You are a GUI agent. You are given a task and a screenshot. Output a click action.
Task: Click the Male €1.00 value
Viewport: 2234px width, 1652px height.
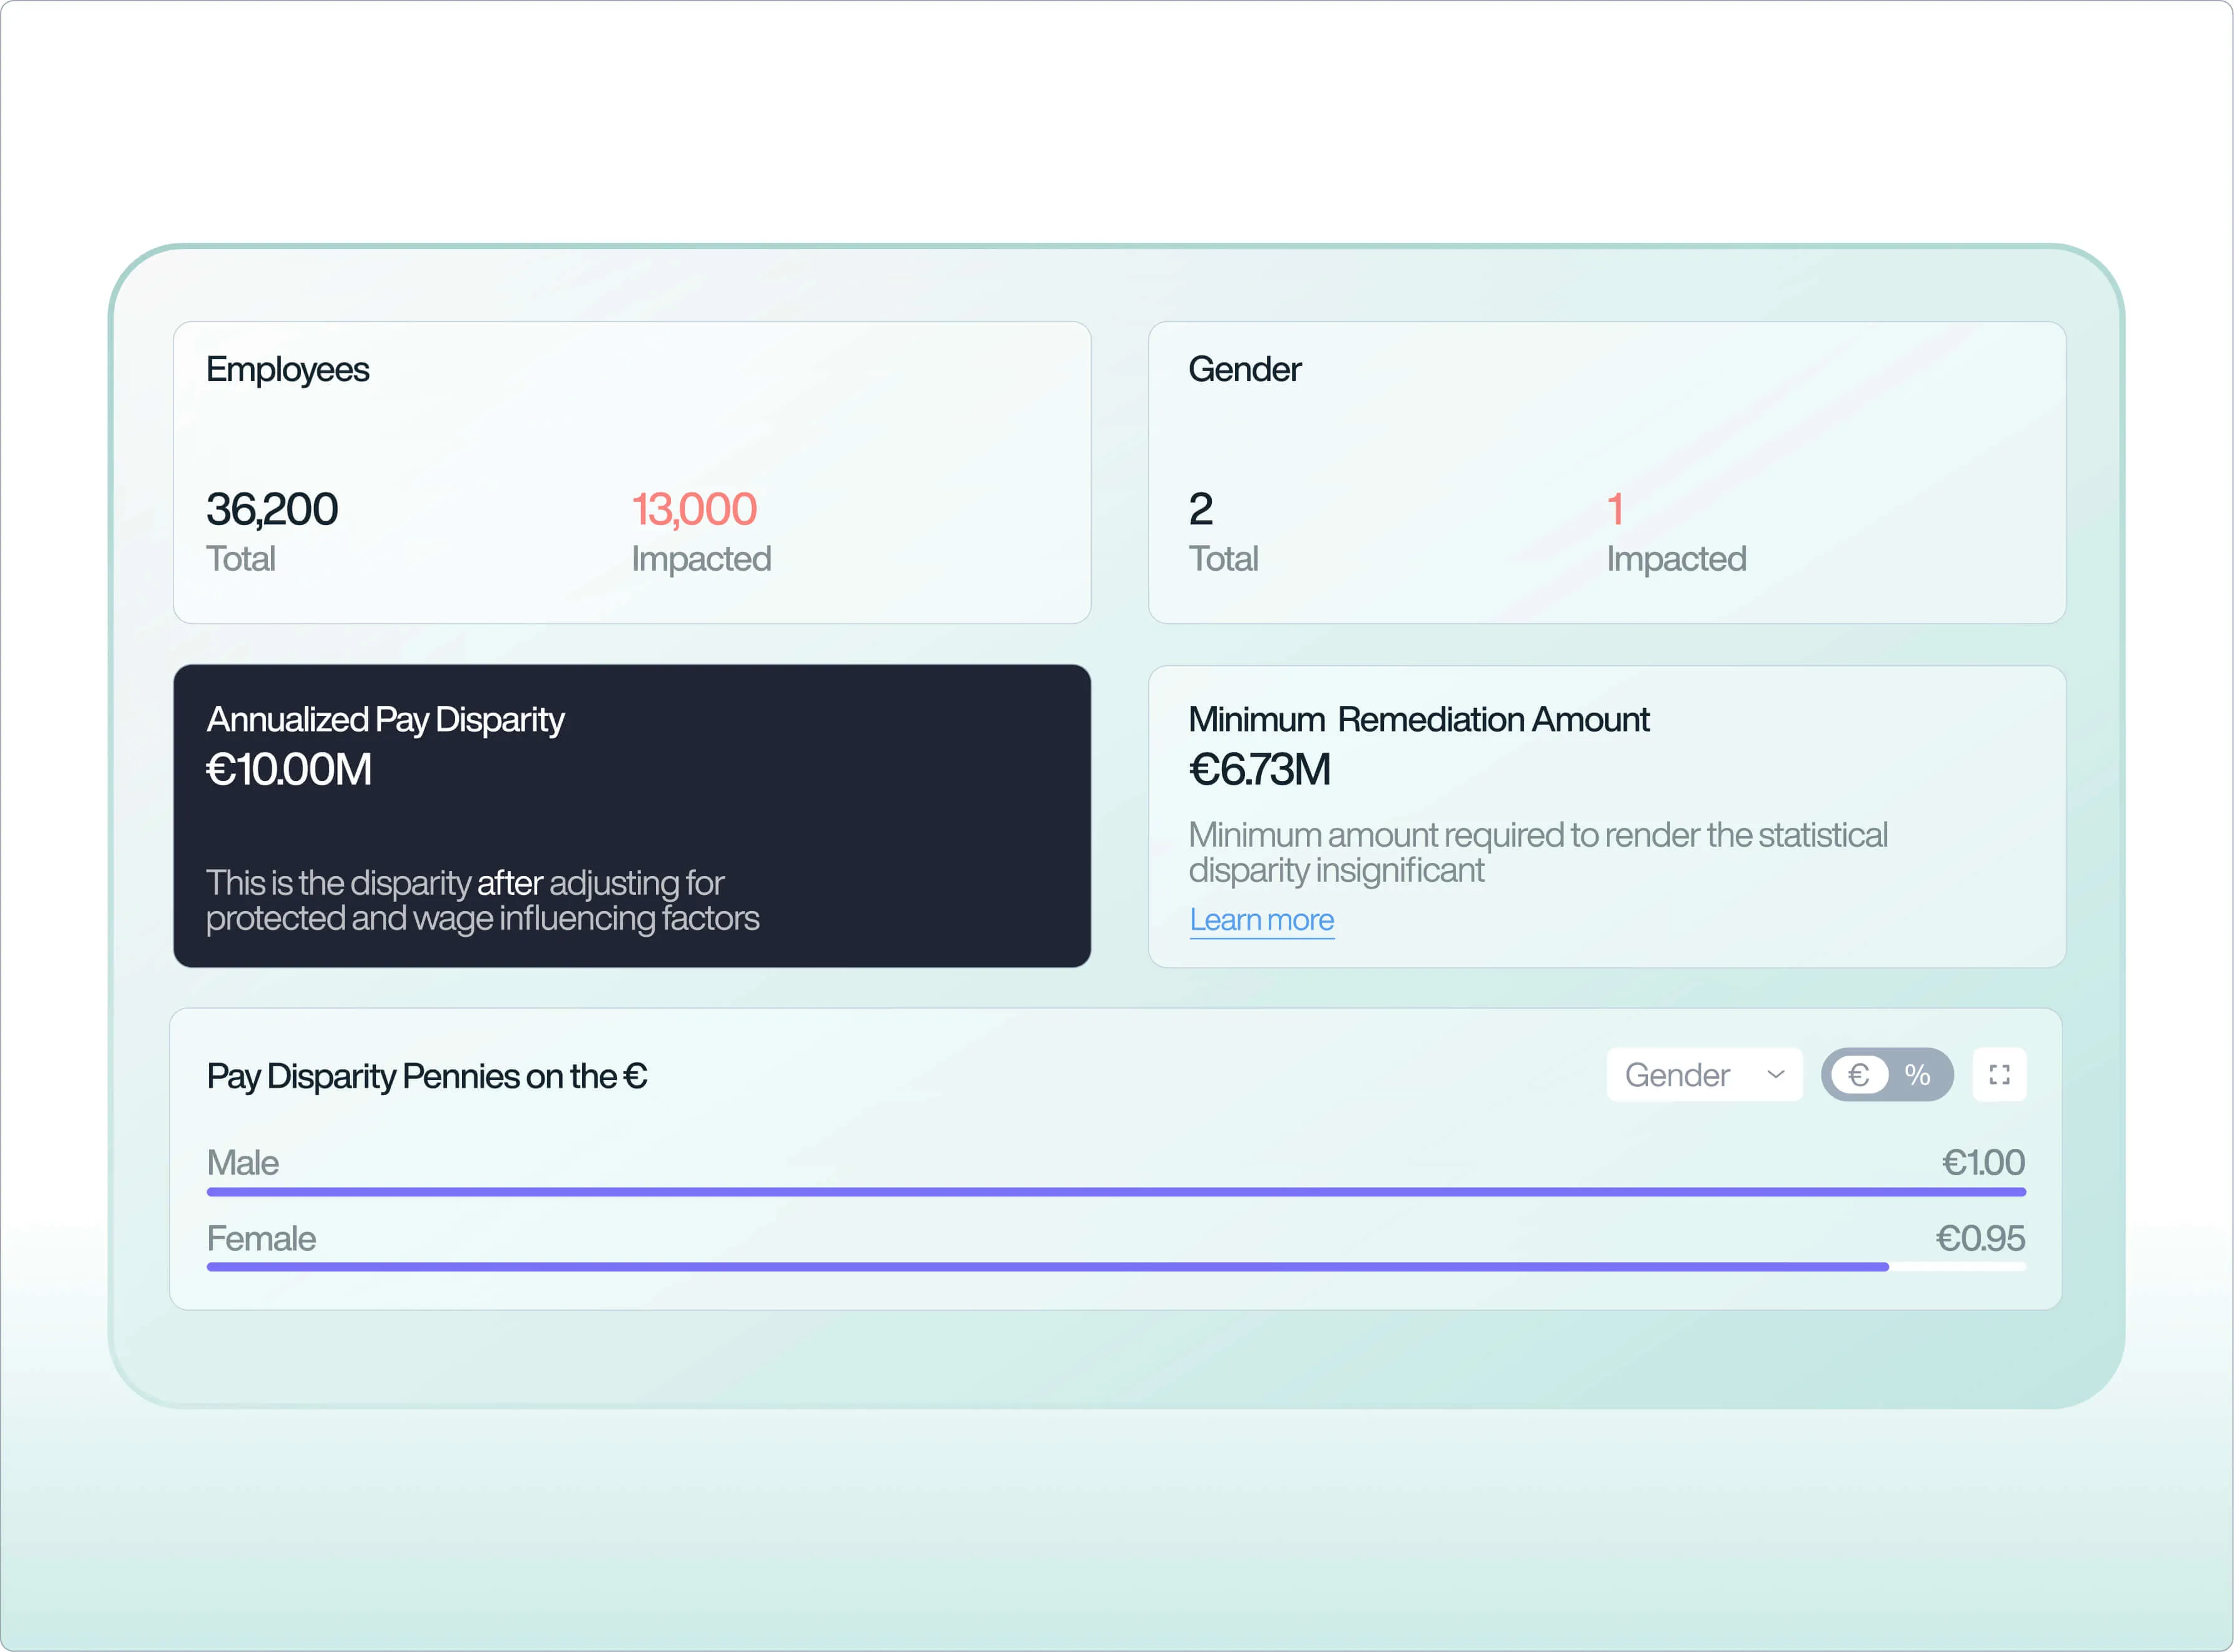pyautogui.click(x=1983, y=1162)
